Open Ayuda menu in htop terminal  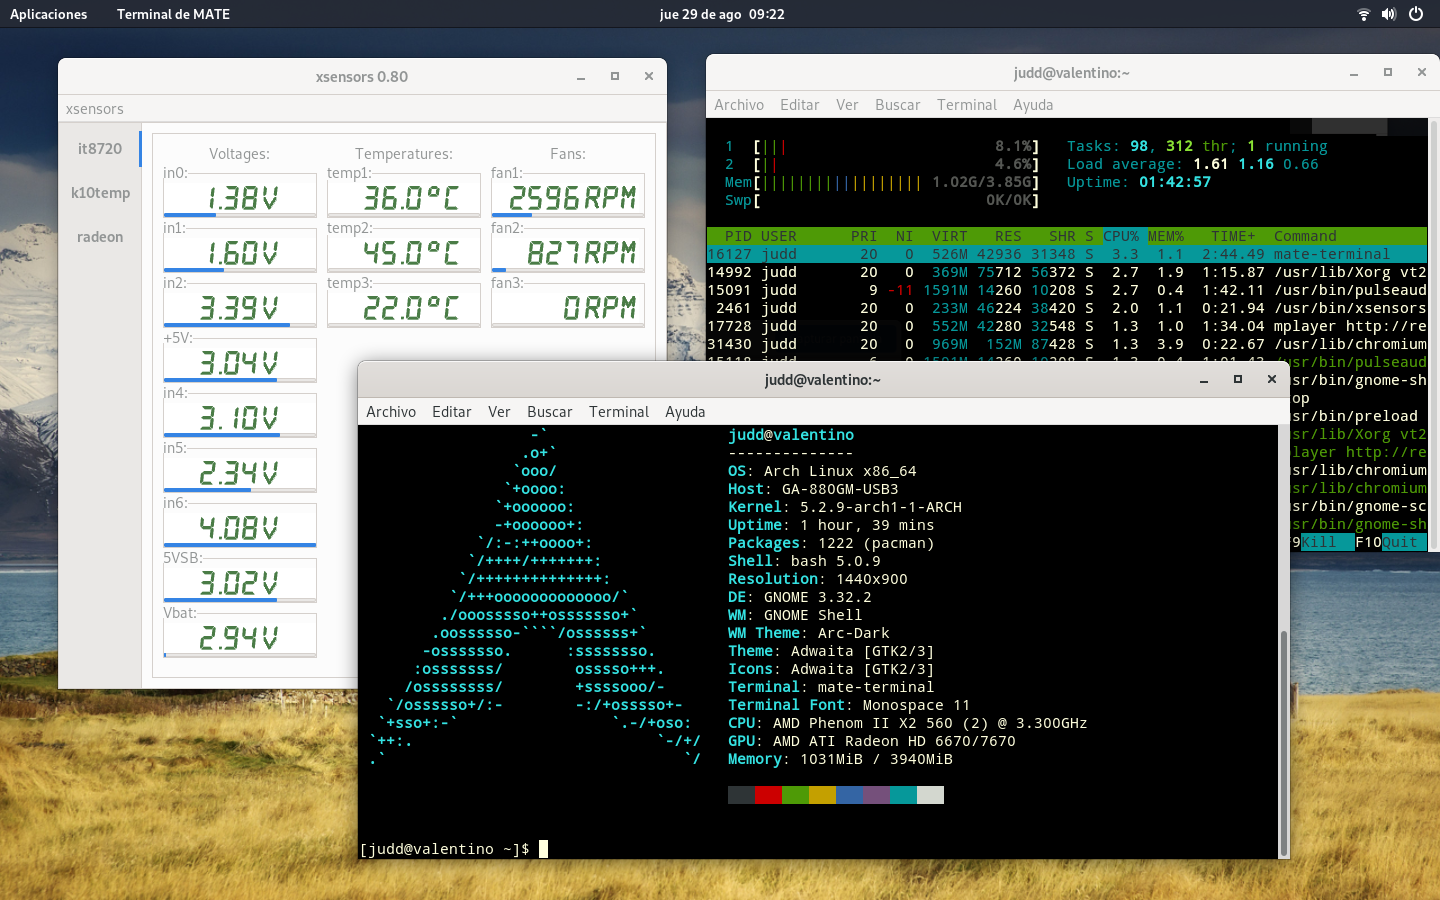coord(1033,105)
